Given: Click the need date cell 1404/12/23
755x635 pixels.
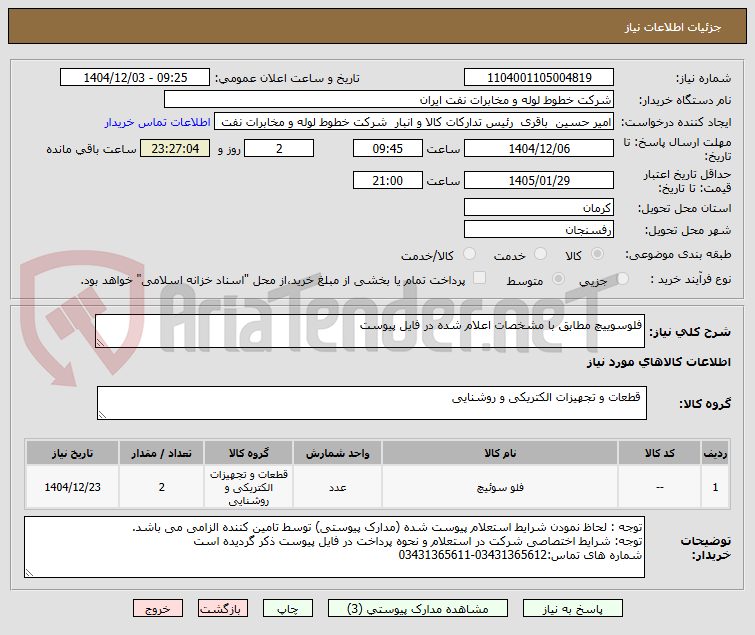Looking at the screenshot, I should pos(72,487).
